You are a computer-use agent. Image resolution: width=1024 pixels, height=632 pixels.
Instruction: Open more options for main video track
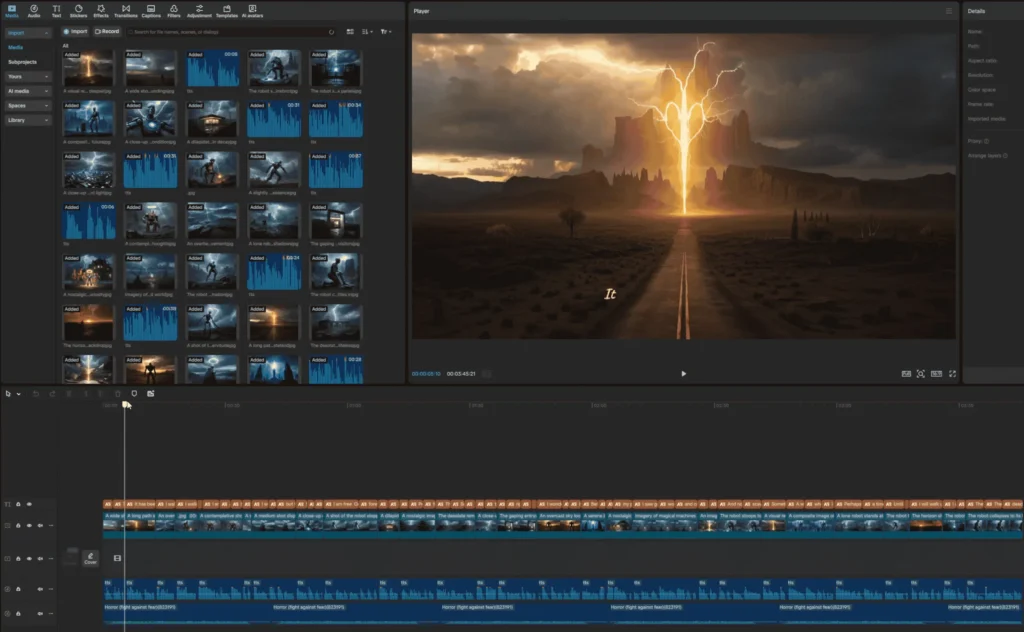(51, 526)
